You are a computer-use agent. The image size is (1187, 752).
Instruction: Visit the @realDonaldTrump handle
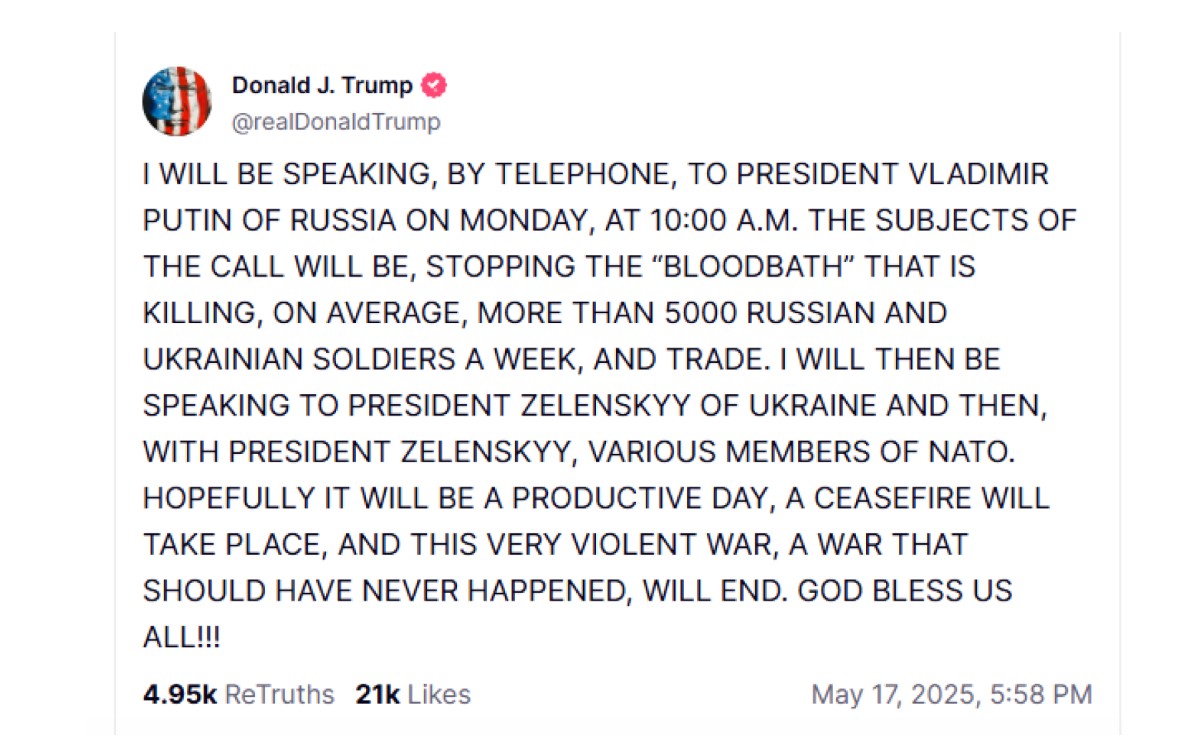click(x=336, y=122)
